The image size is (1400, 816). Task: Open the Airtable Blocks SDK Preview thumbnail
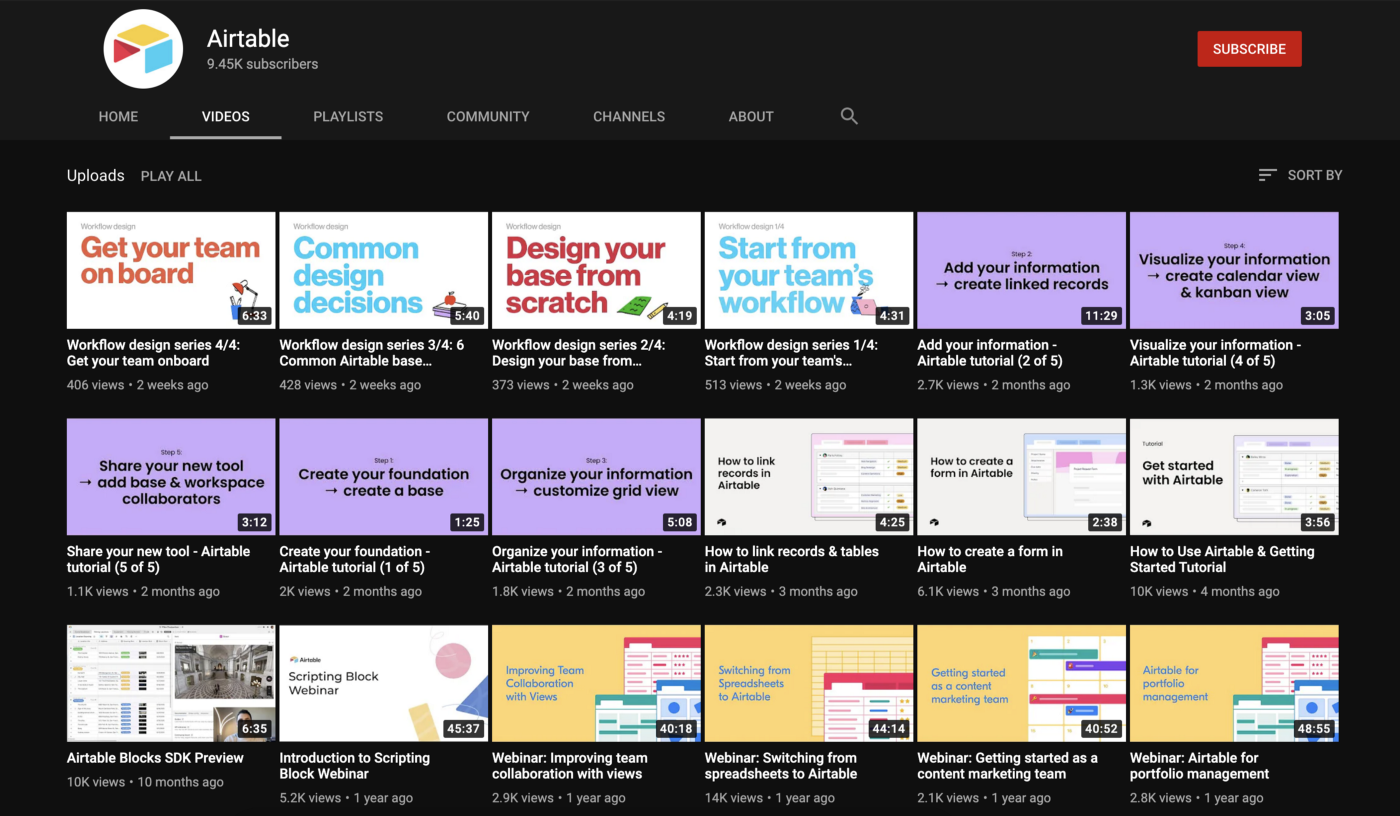click(171, 683)
